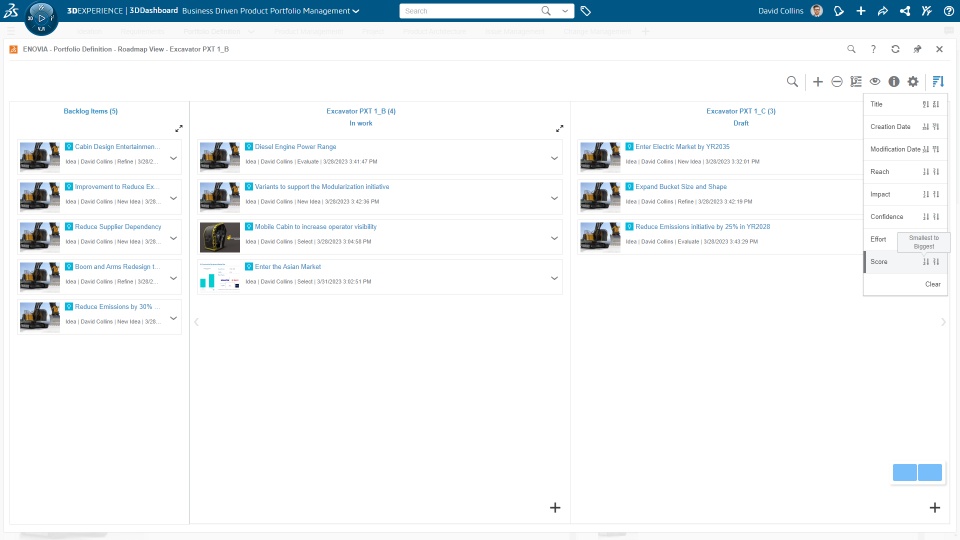Screen dimensions: 960x540
Task: Click the roadmap toolbar plus icon
Action: pyautogui.click(x=817, y=81)
